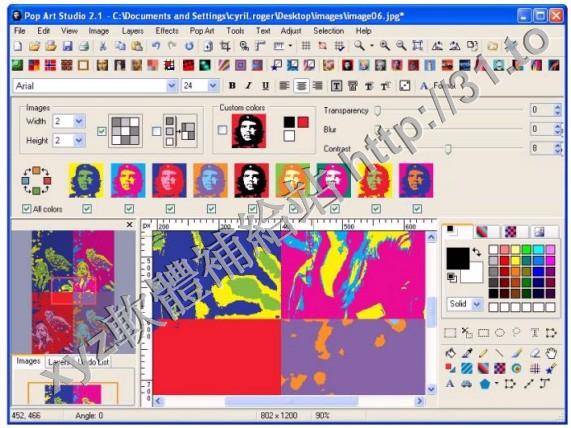Open the Height dropdown

[79, 140]
